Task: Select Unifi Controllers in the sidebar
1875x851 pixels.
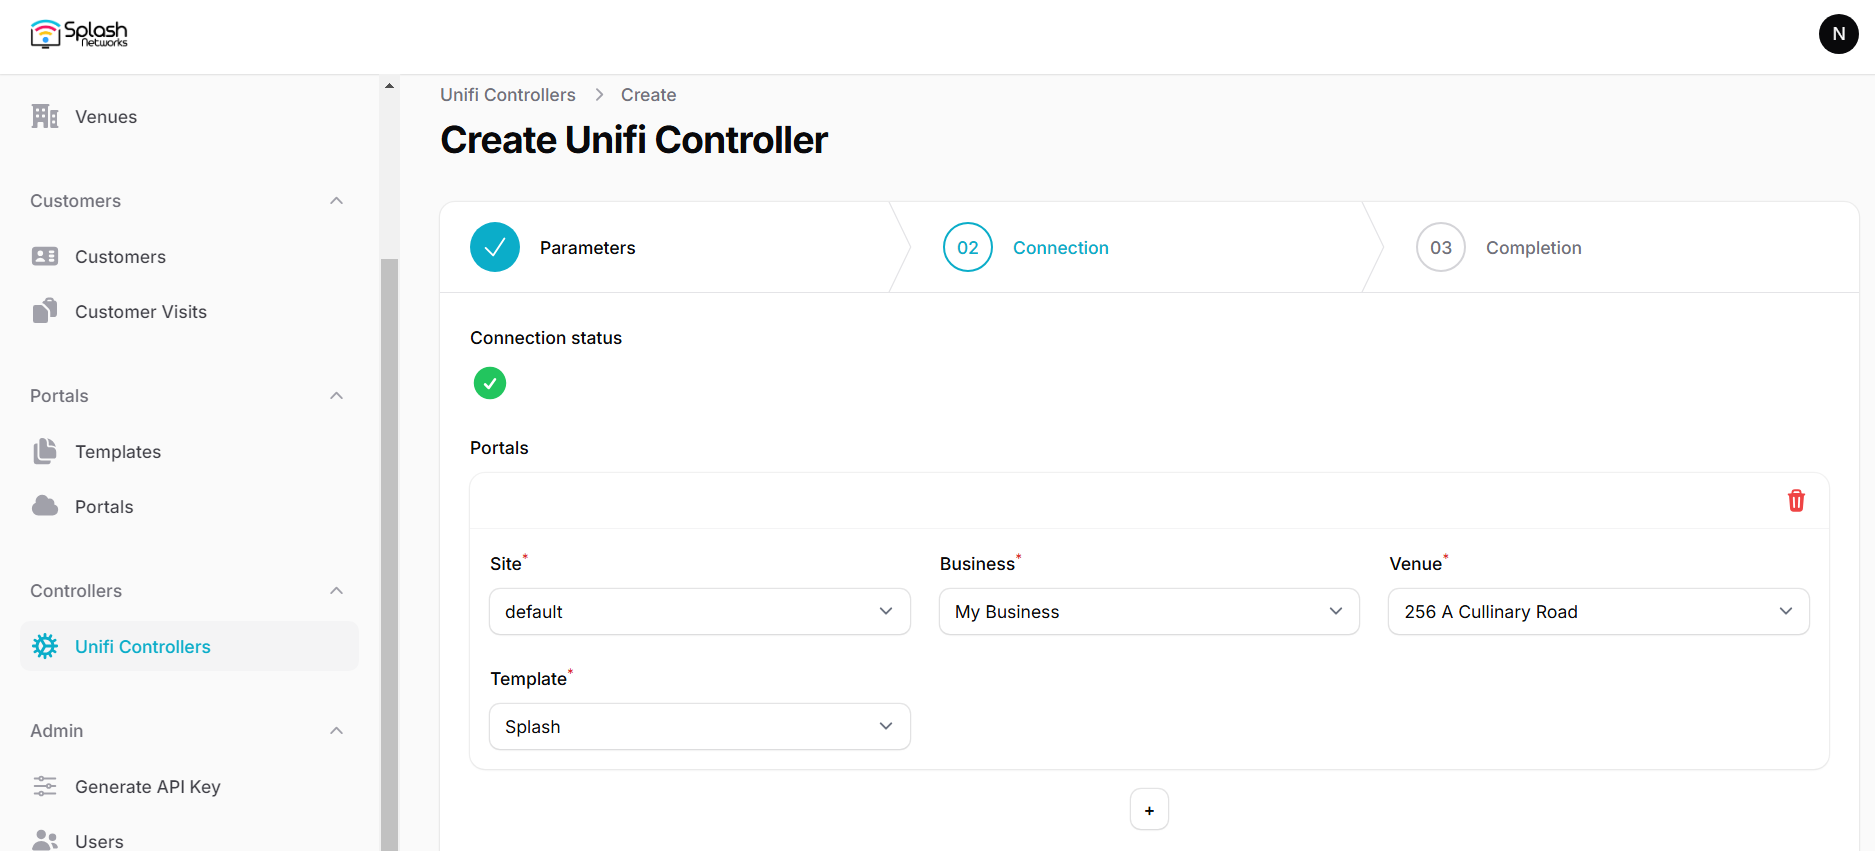Action: (x=189, y=647)
